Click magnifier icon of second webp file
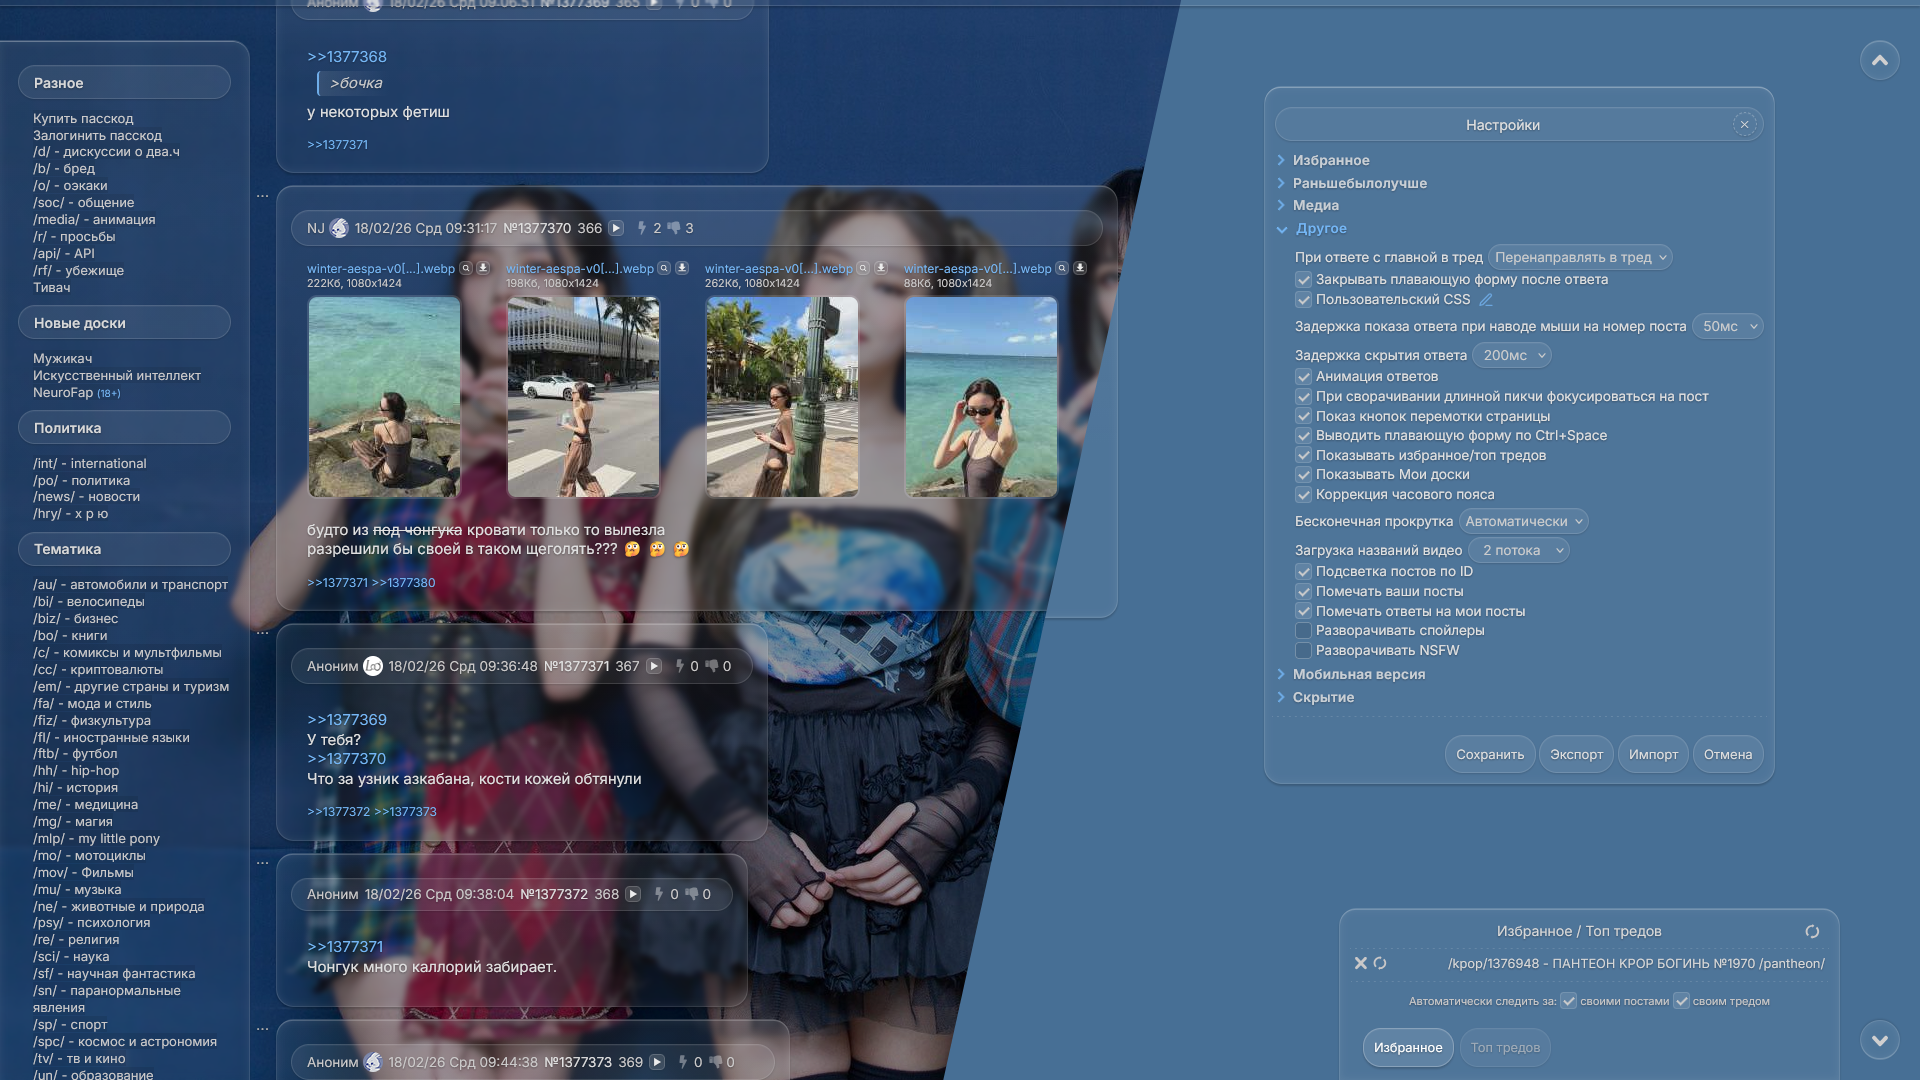This screenshot has height=1080, width=1920. tap(664, 268)
